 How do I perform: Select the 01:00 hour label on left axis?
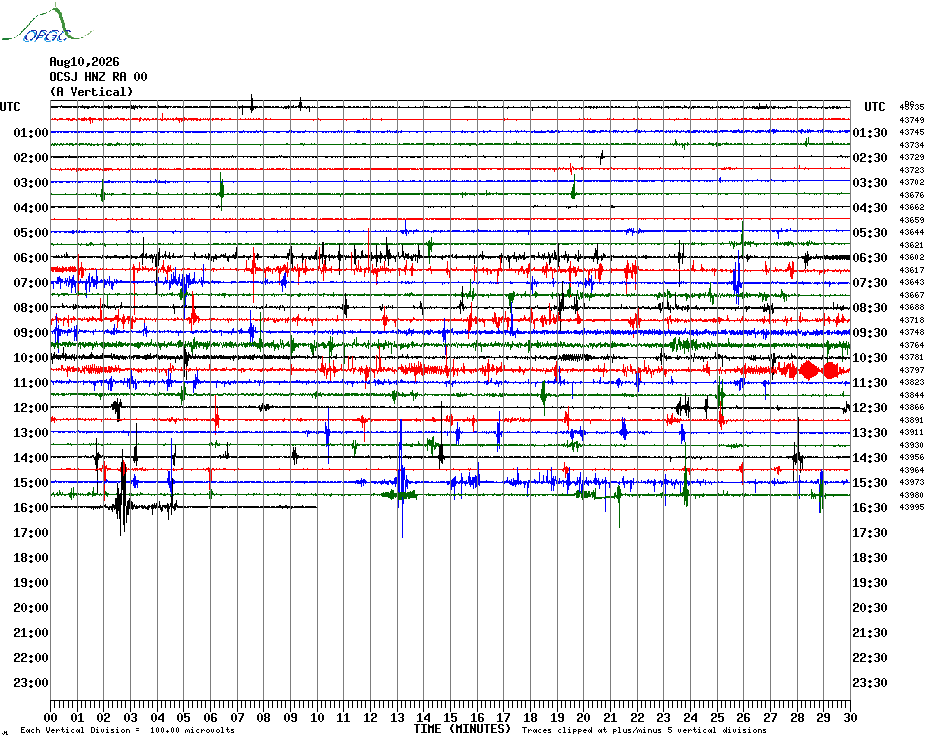point(31,132)
